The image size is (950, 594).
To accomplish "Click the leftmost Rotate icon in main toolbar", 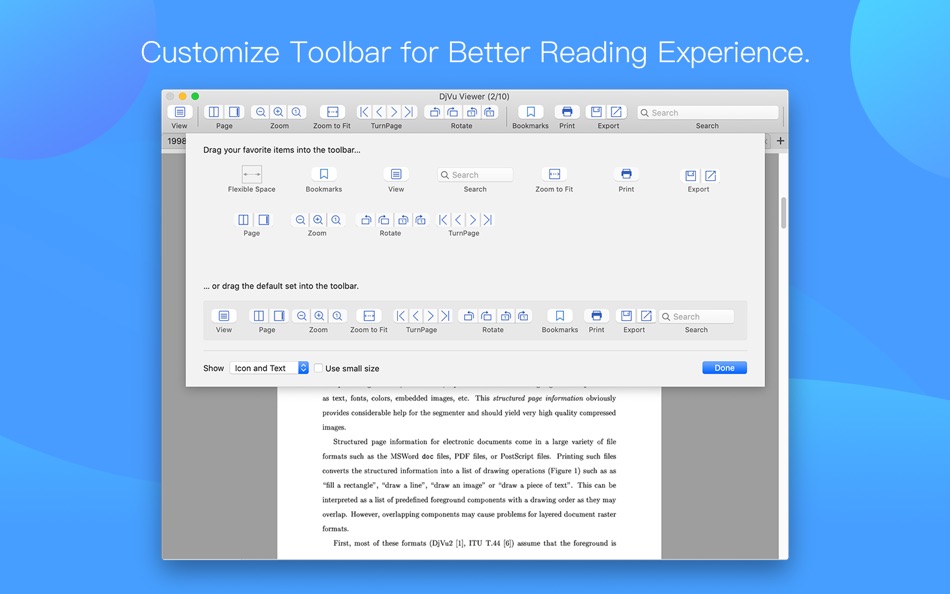I will [434, 112].
